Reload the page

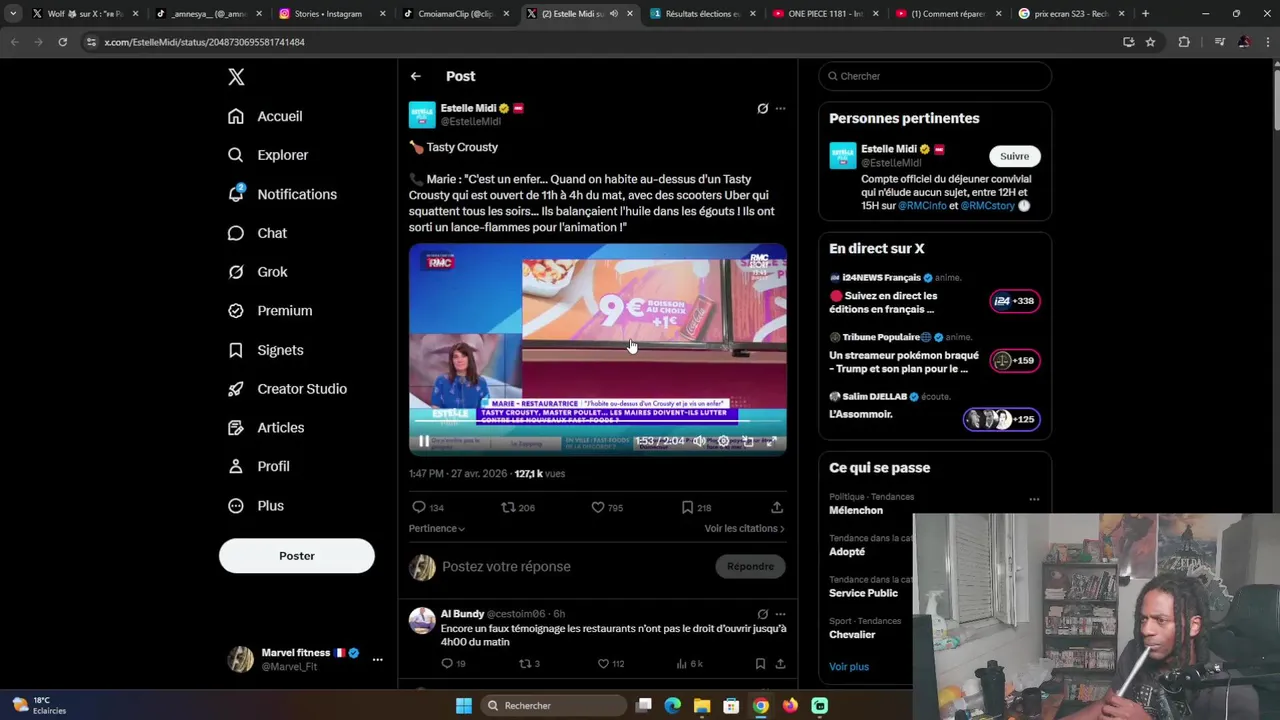(x=62, y=42)
